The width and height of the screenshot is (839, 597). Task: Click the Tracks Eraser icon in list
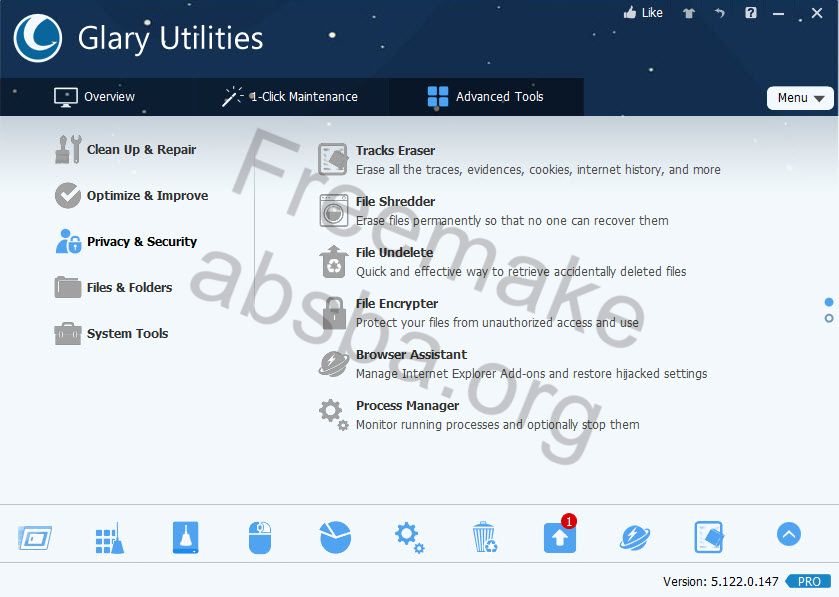tap(333, 159)
